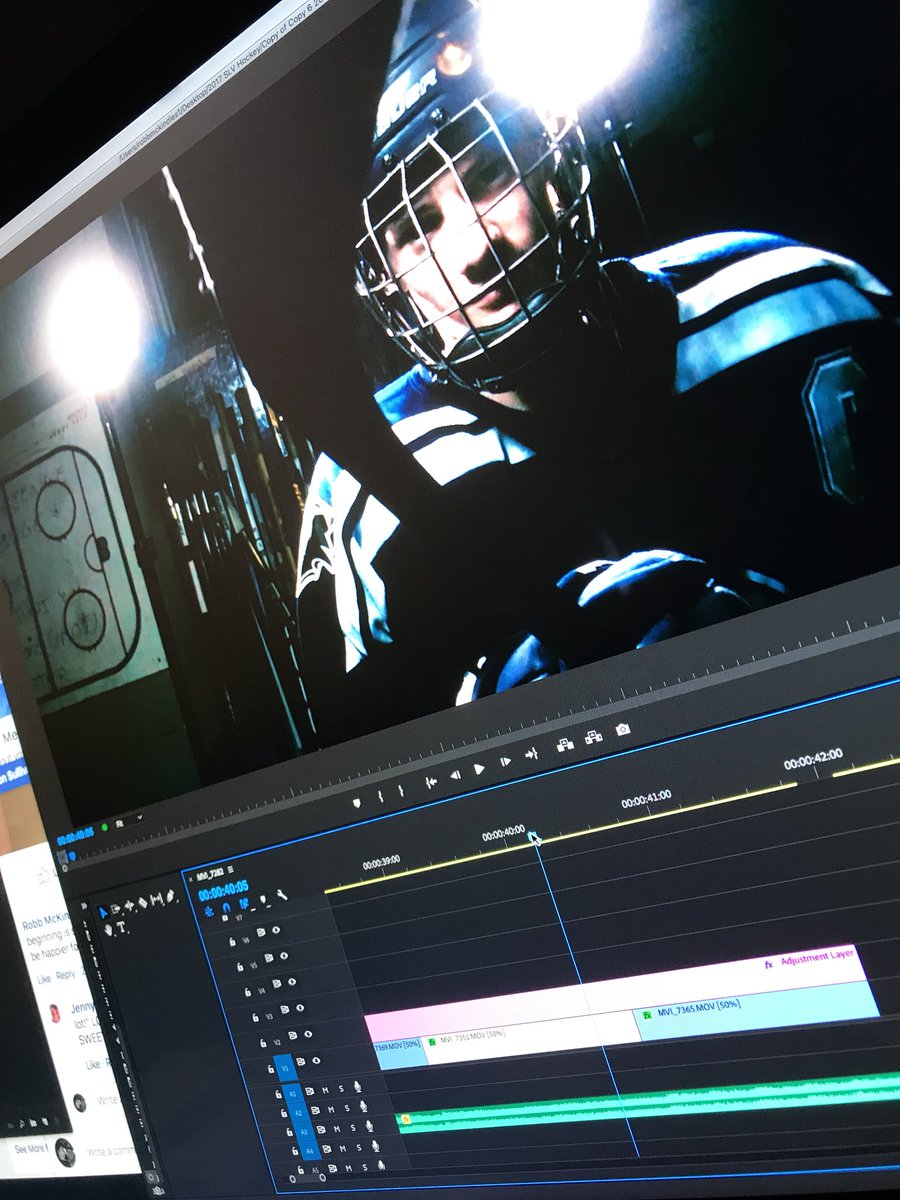
Task: Click timeline horizontal zoom scroll handle
Action: 308,1178
